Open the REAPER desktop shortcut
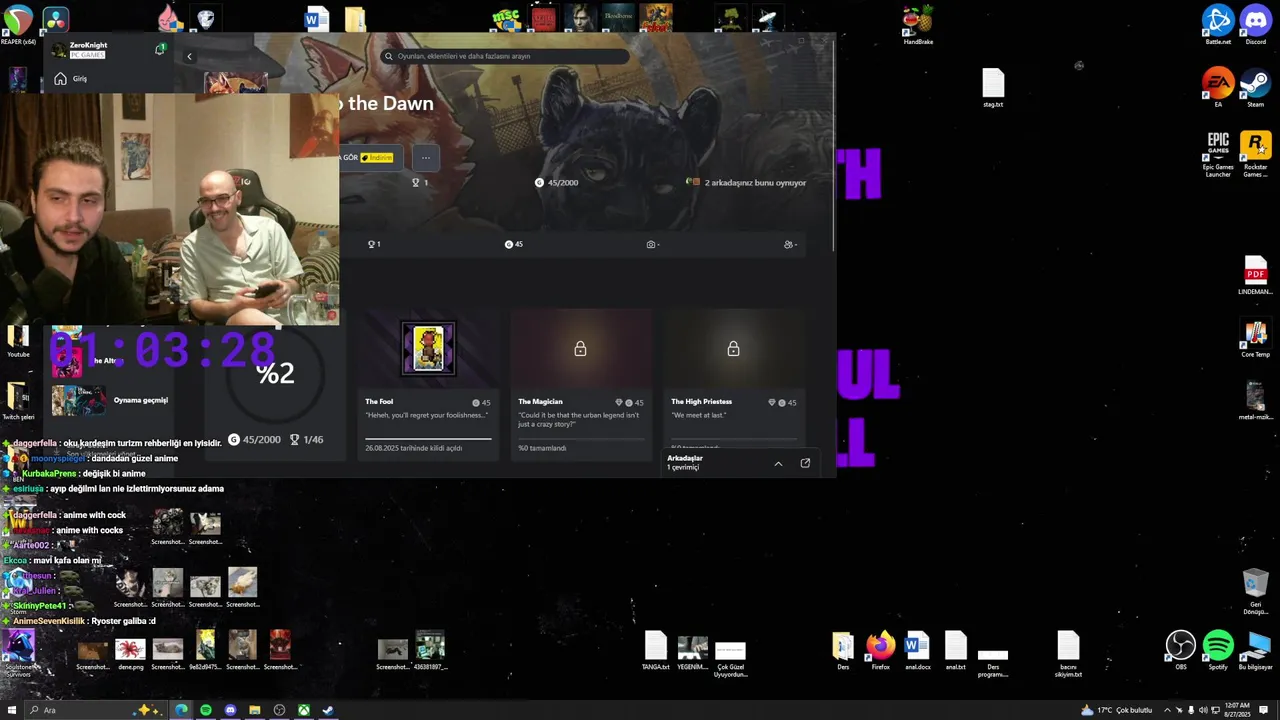 coord(18,22)
